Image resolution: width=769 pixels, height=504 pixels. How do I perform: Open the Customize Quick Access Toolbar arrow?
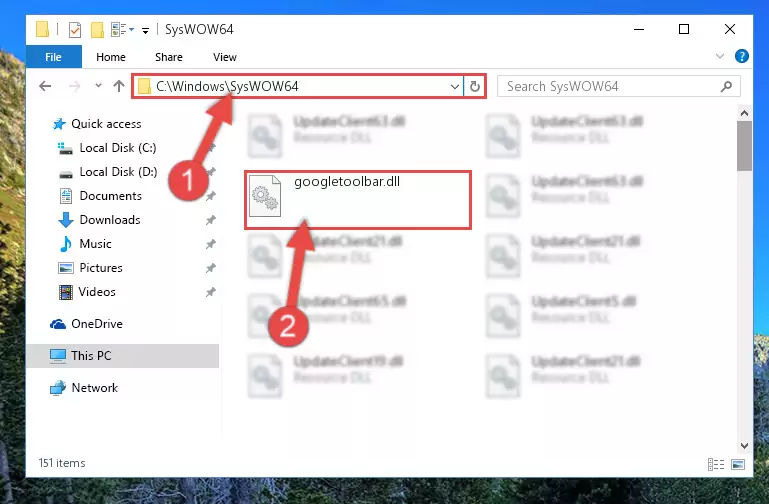(145, 30)
